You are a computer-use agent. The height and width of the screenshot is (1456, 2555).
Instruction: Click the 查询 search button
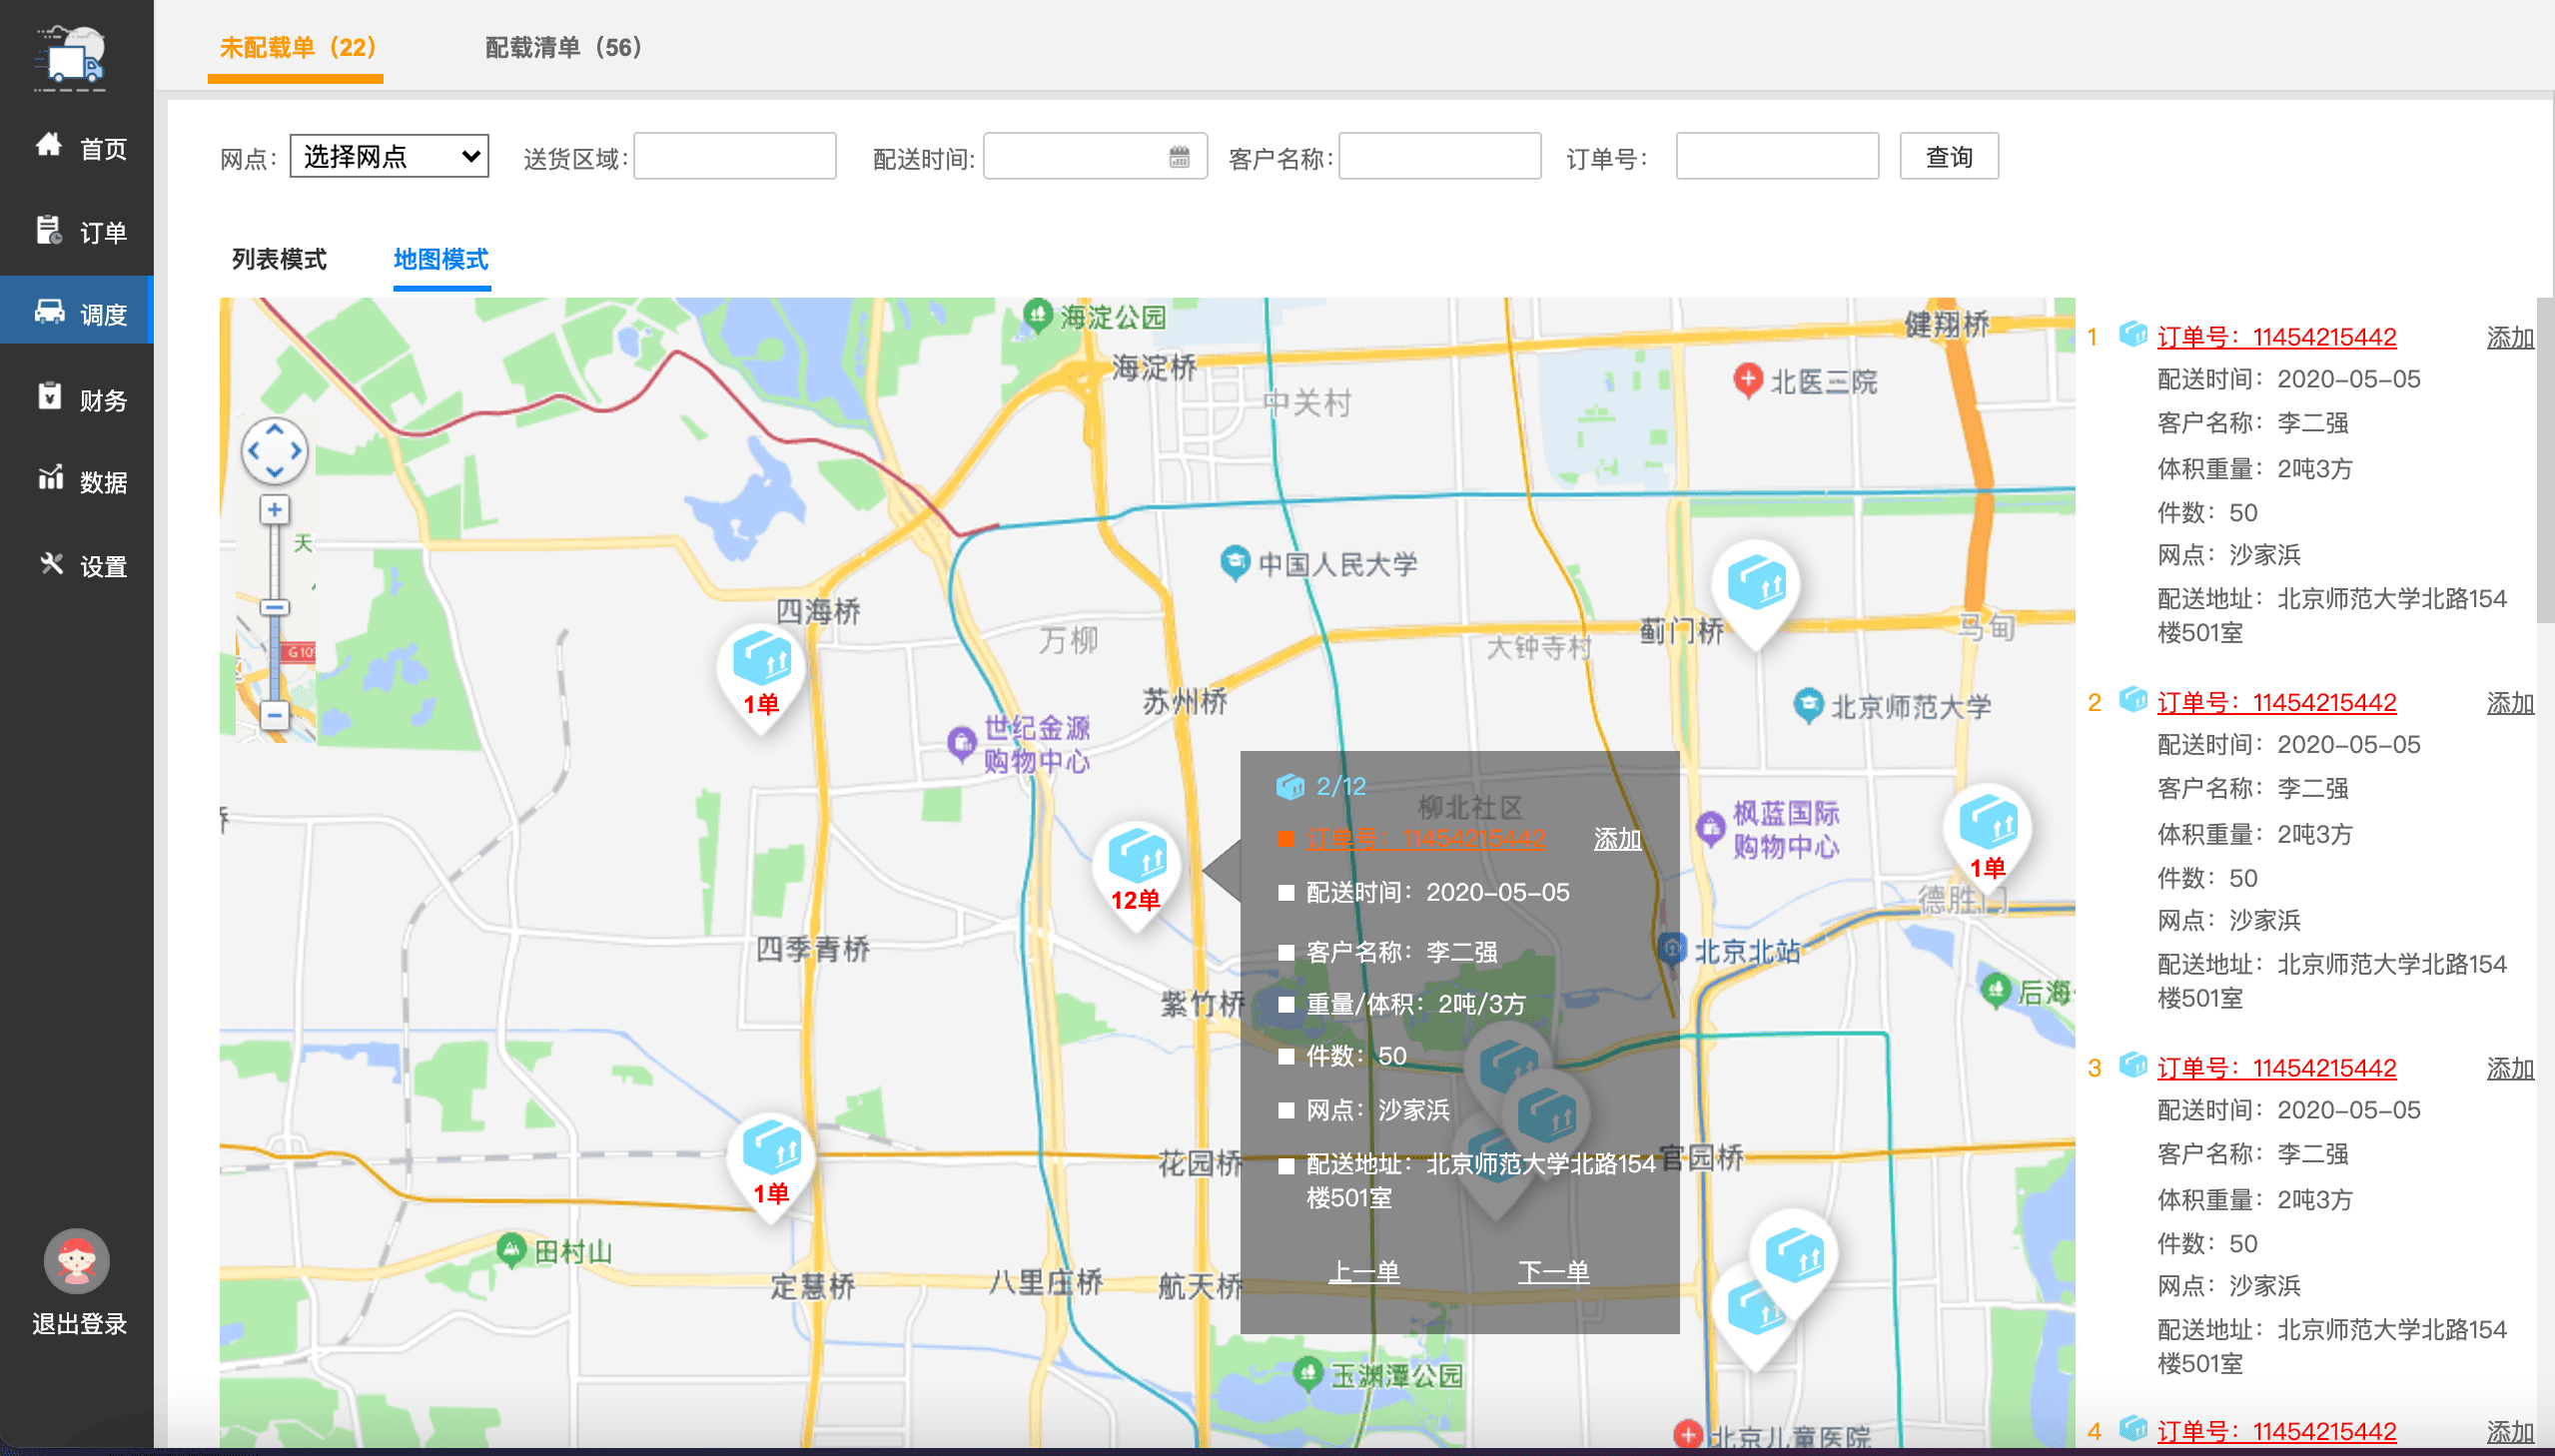(1948, 157)
